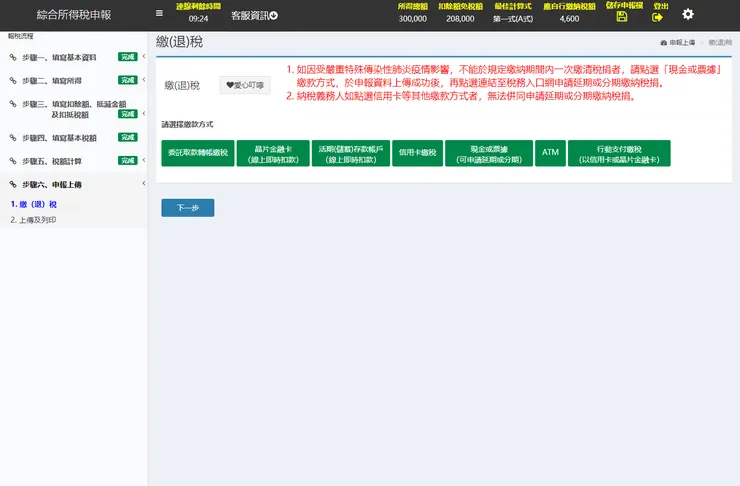This screenshot has height=486, width=740.
Task: Click link icon beside 步驟一 填寫基本資料
Action: pyautogui.click(x=13, y=57)
